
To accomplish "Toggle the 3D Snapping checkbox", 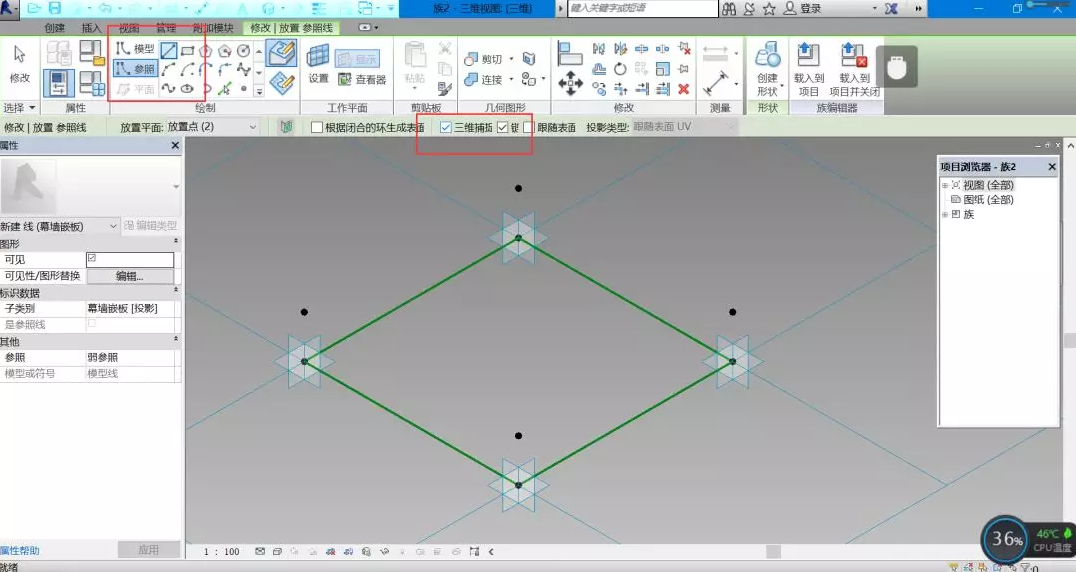I will [x=446, y=128].
